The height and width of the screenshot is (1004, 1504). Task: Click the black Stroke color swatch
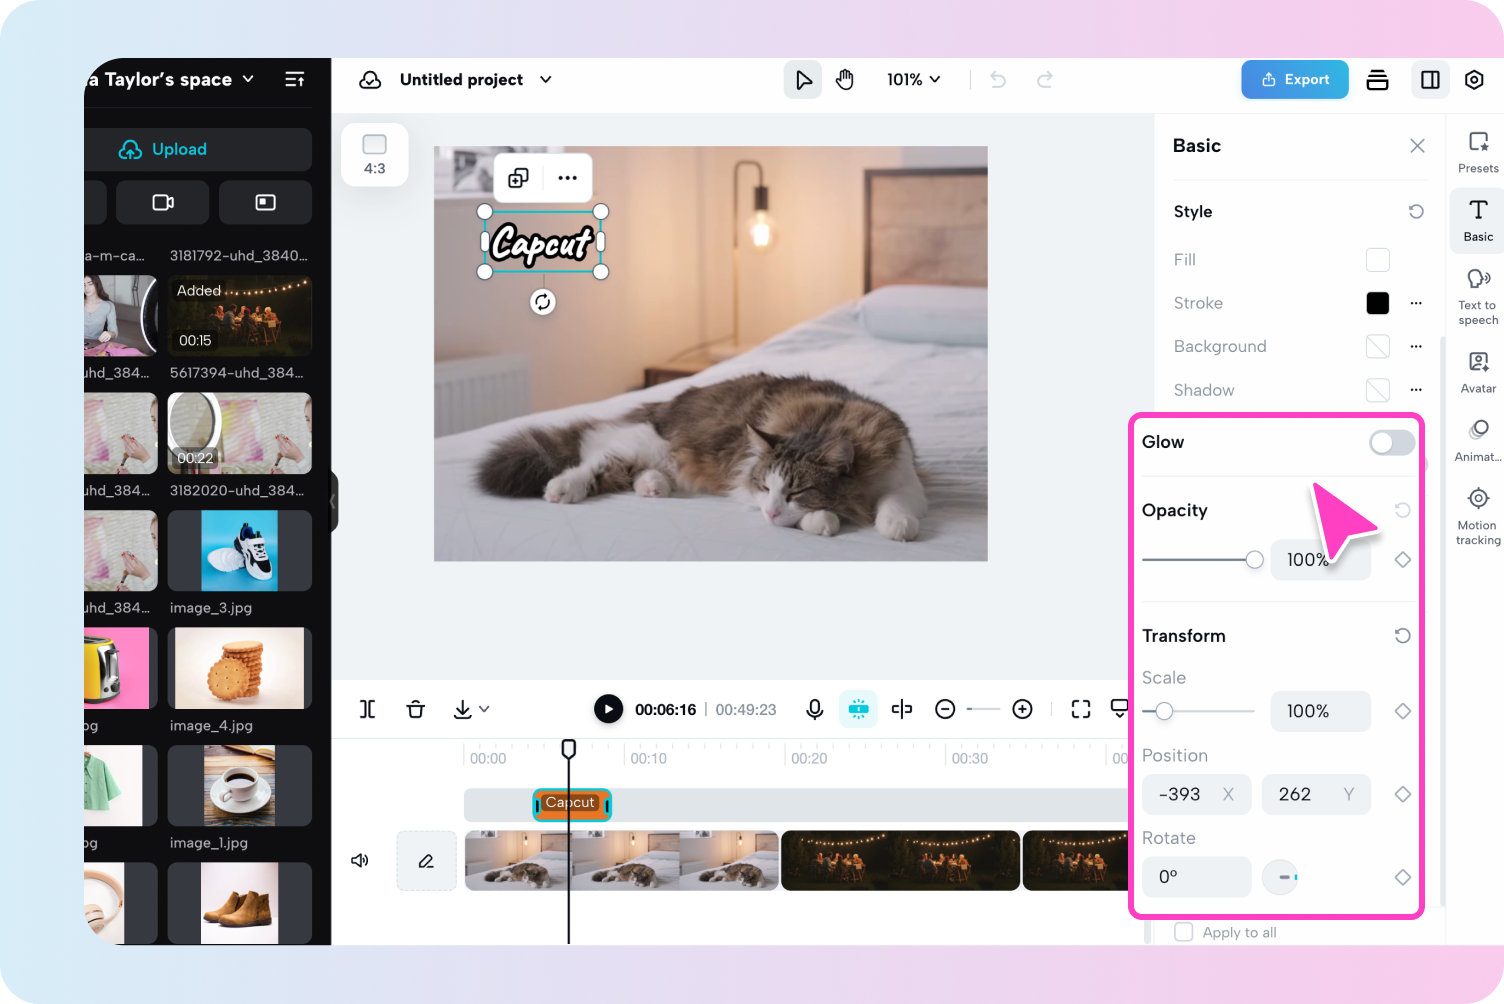[1377, 303]
